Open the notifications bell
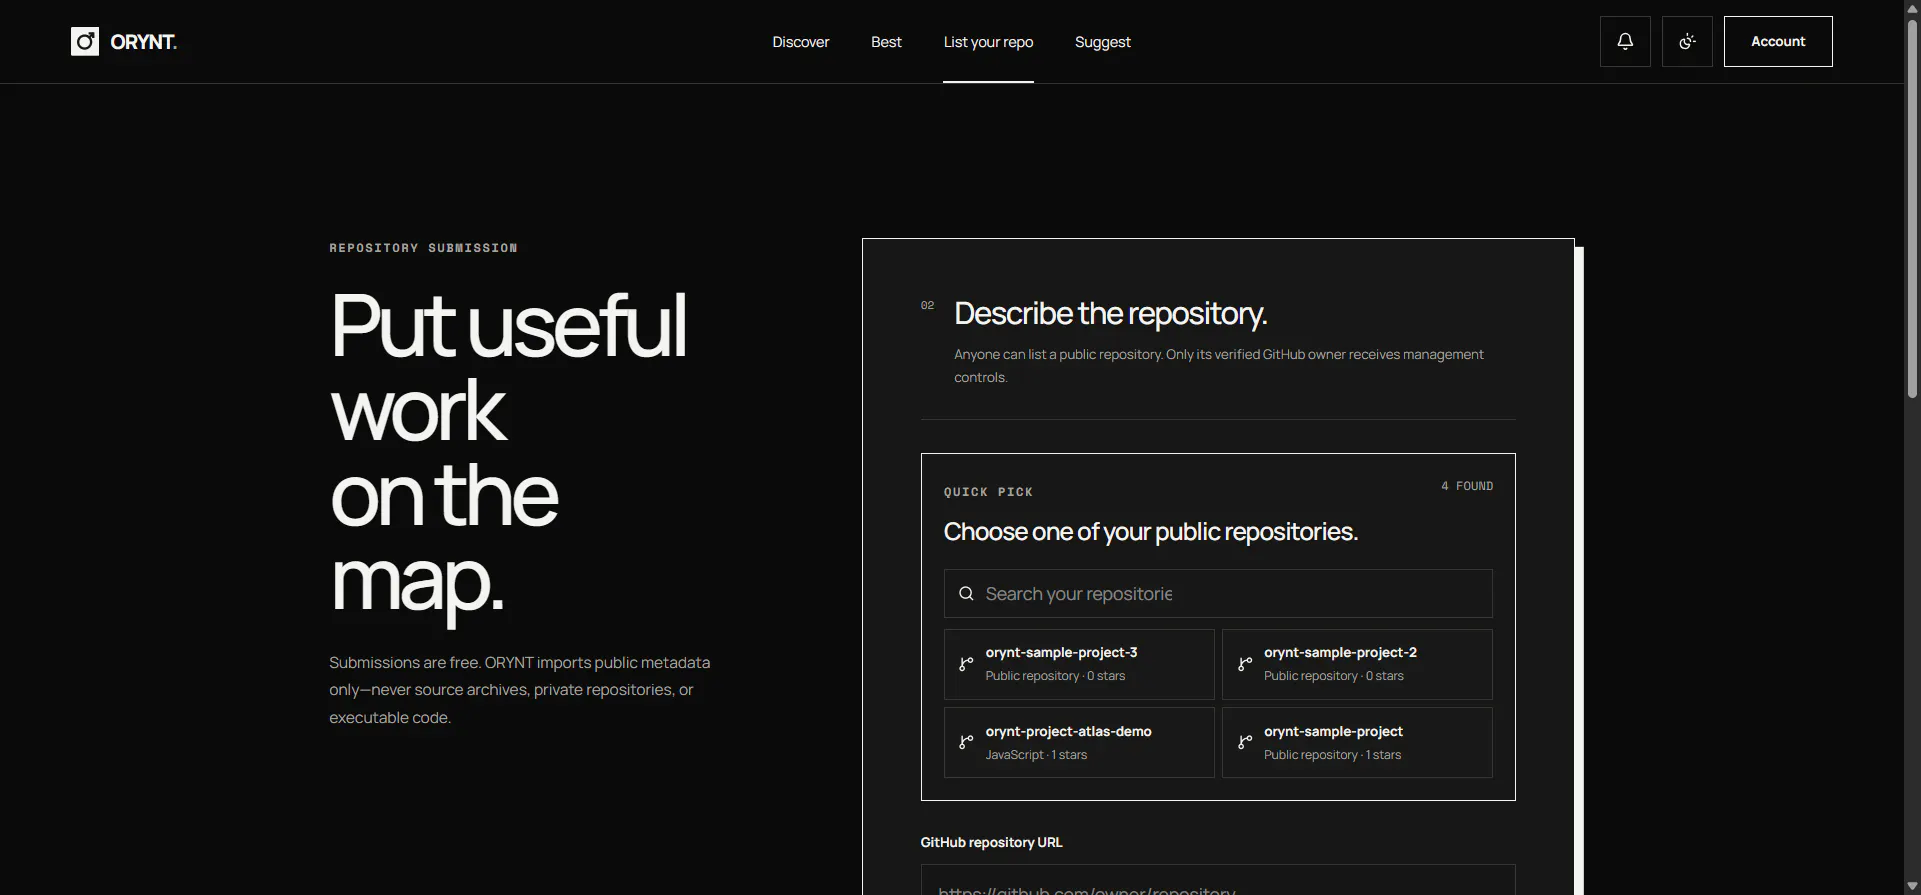 click(1625, 41)
